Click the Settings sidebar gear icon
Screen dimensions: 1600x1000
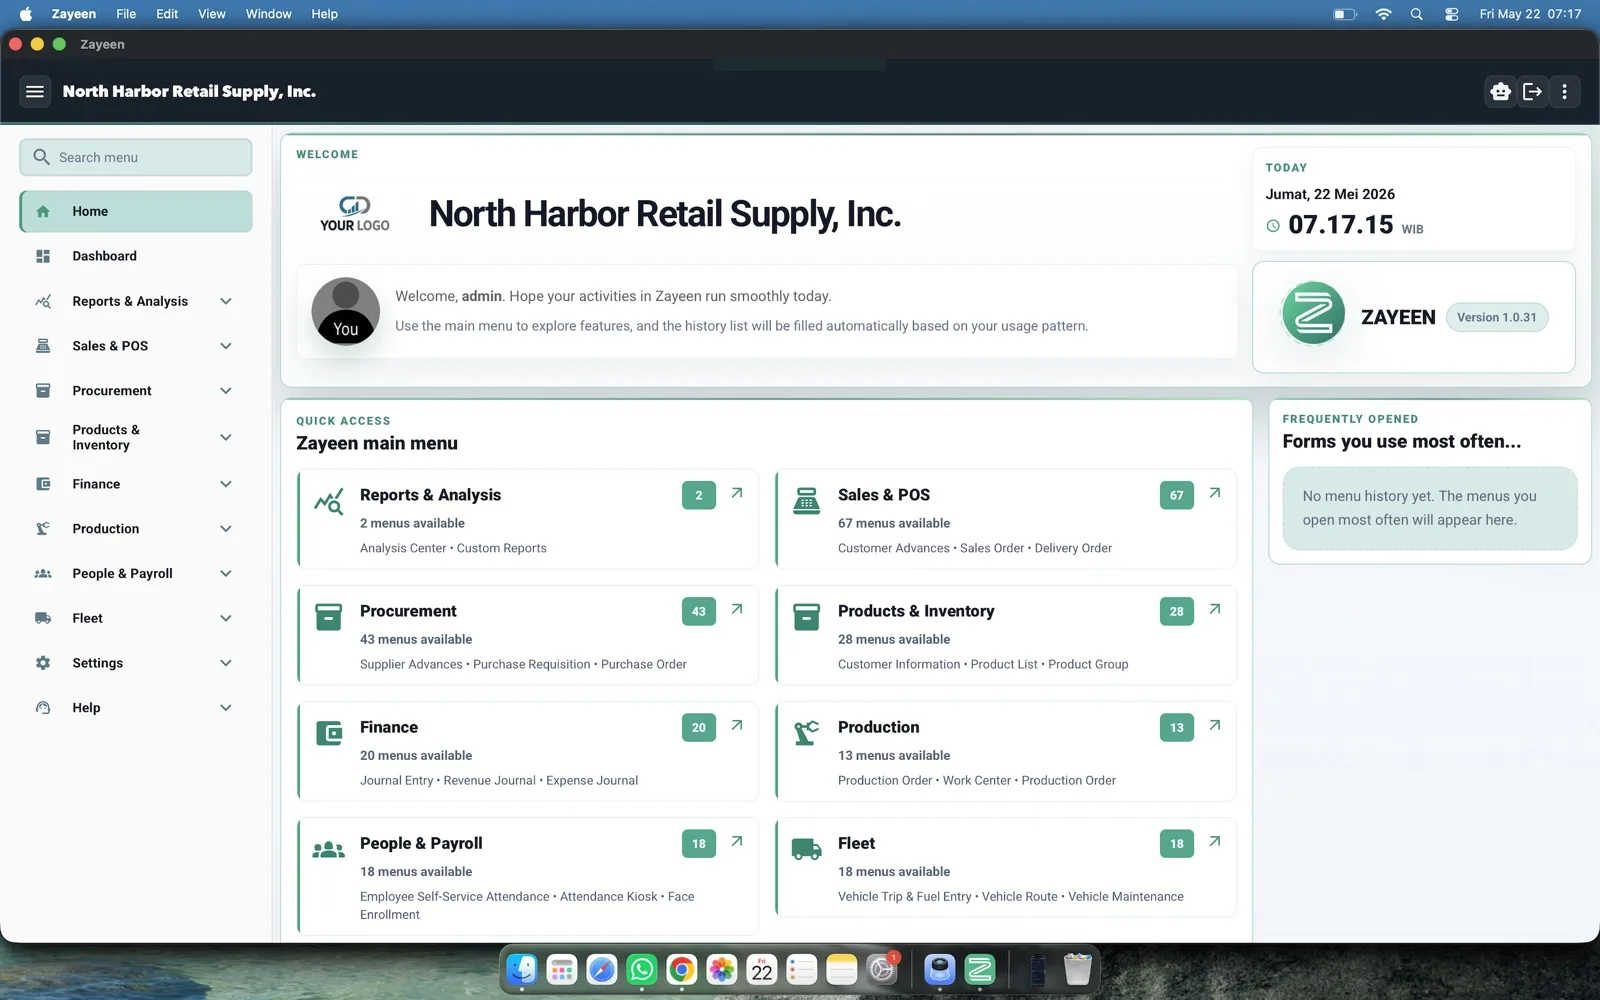coord(43,663)
